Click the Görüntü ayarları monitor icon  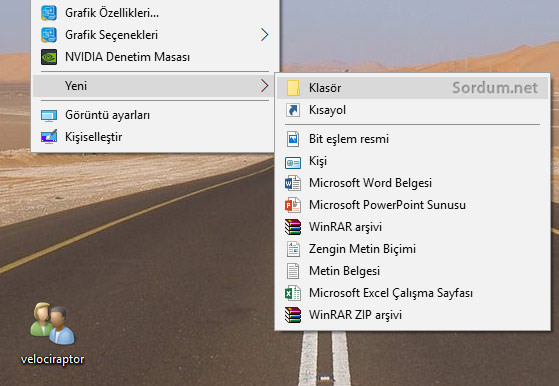[x=49, y=115]
